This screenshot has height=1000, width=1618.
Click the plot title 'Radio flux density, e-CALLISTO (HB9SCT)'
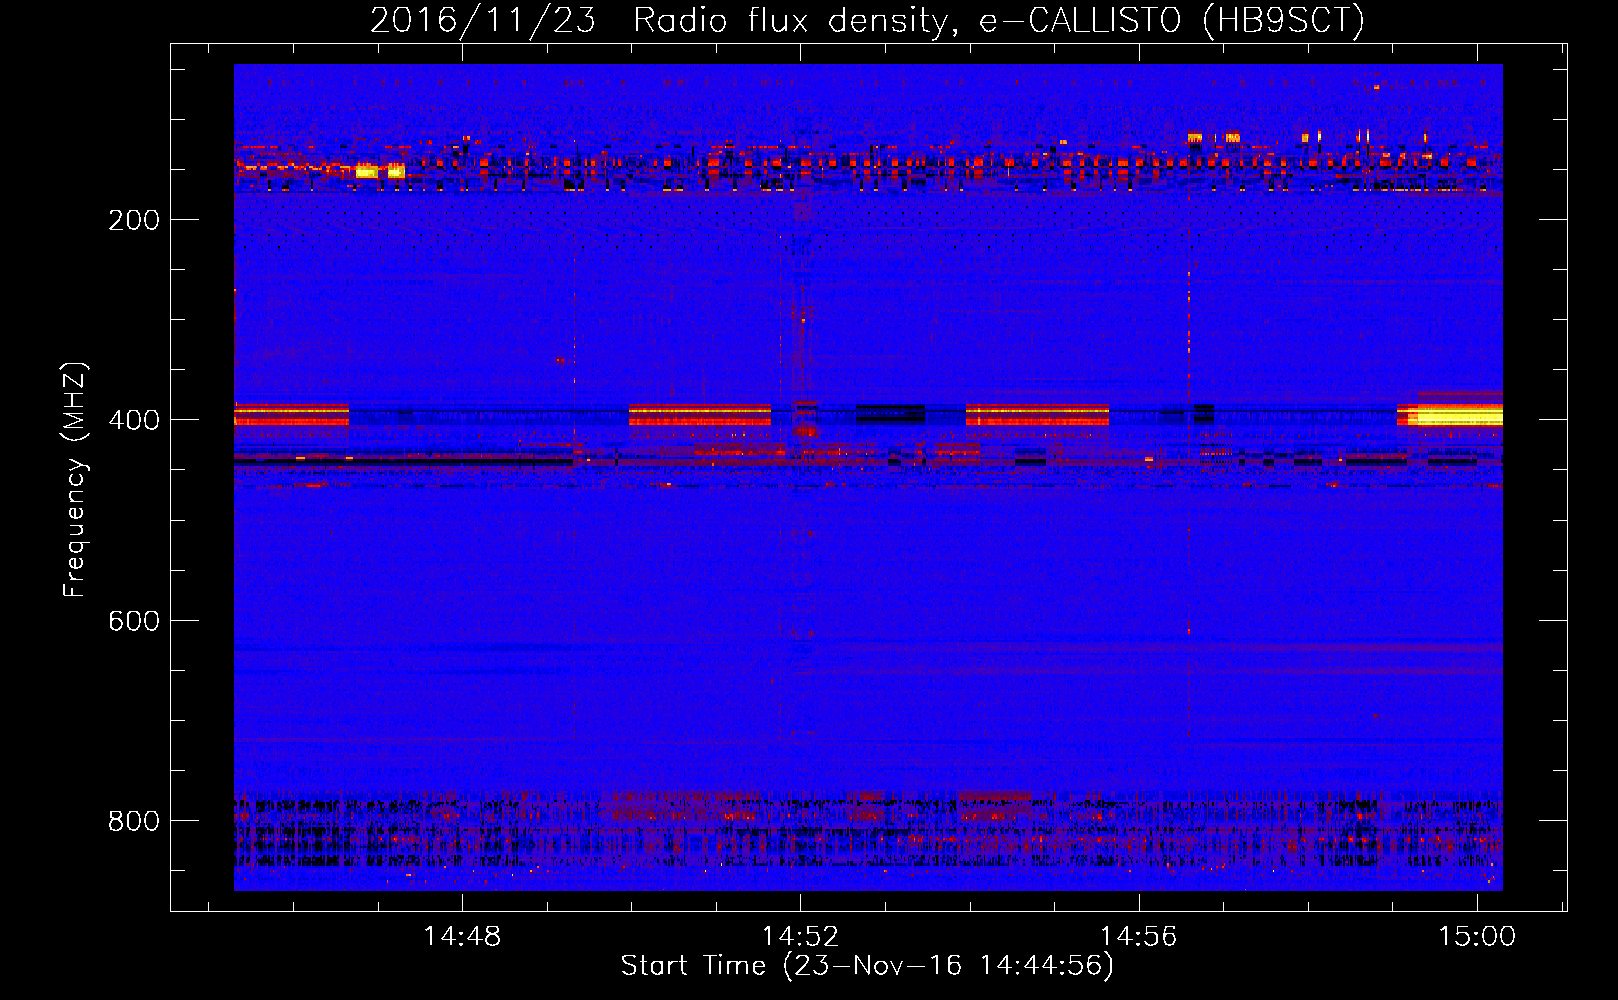tap(998, 20)
